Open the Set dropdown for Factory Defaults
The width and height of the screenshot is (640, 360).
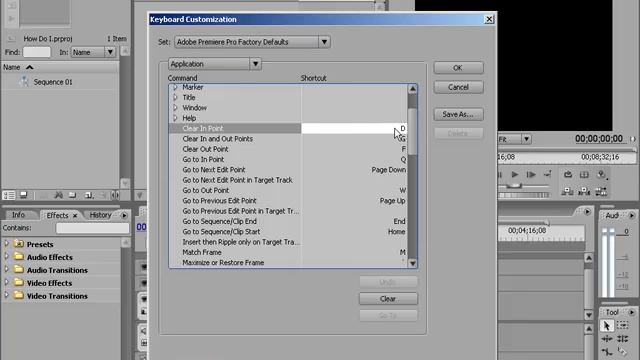(x=324, y=42)
